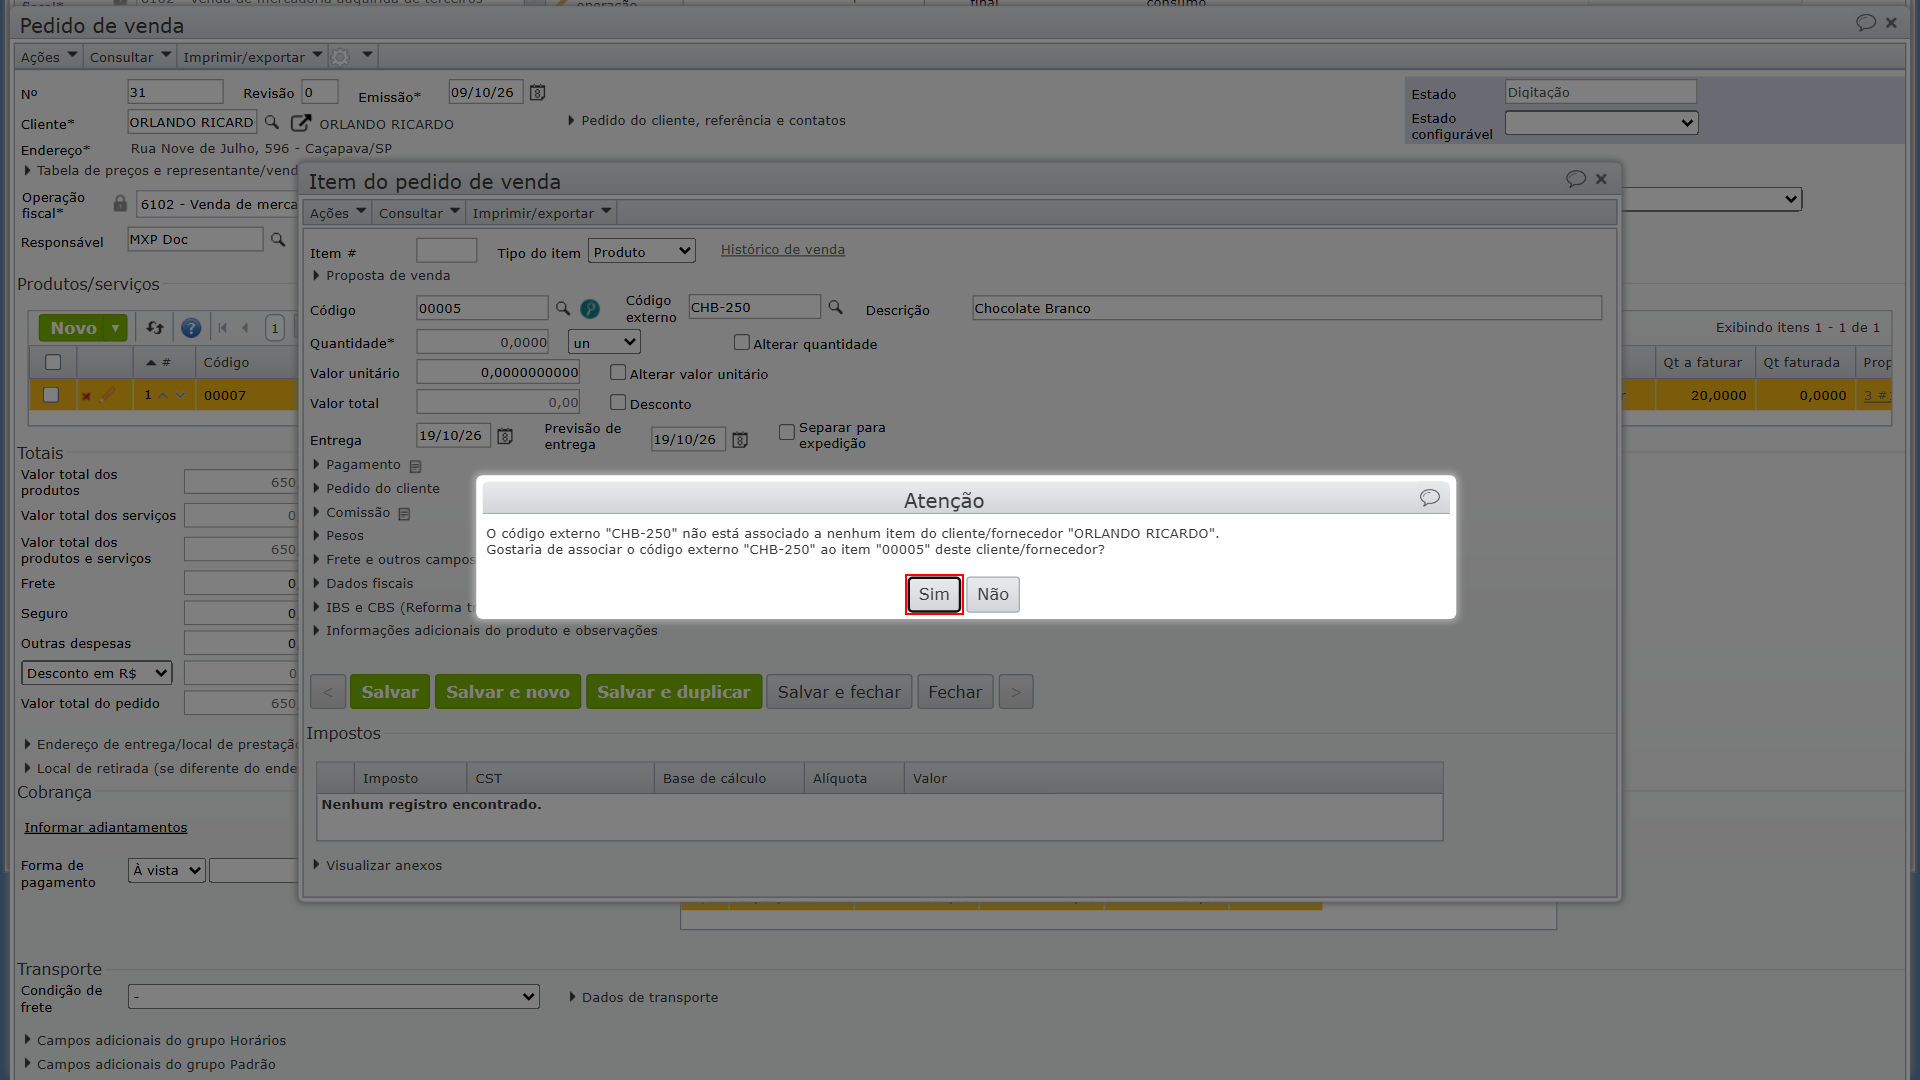Confirm with the Sim button

[934, 594]
